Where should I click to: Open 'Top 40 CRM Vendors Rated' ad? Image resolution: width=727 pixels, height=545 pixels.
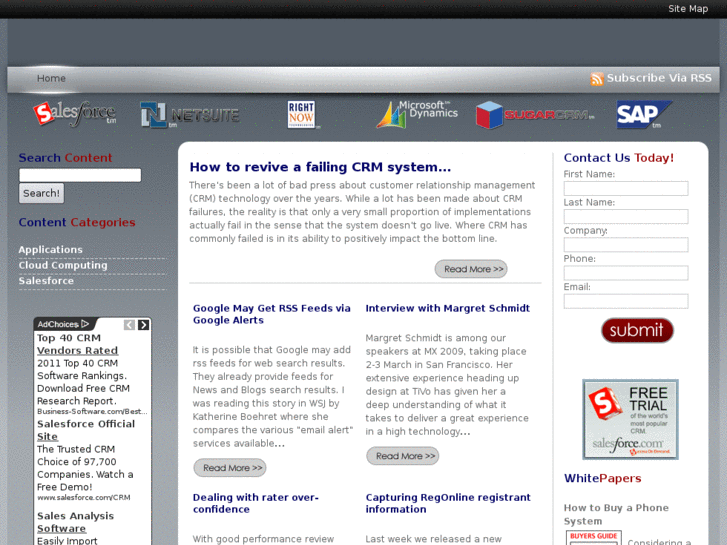tap(77, 344)
